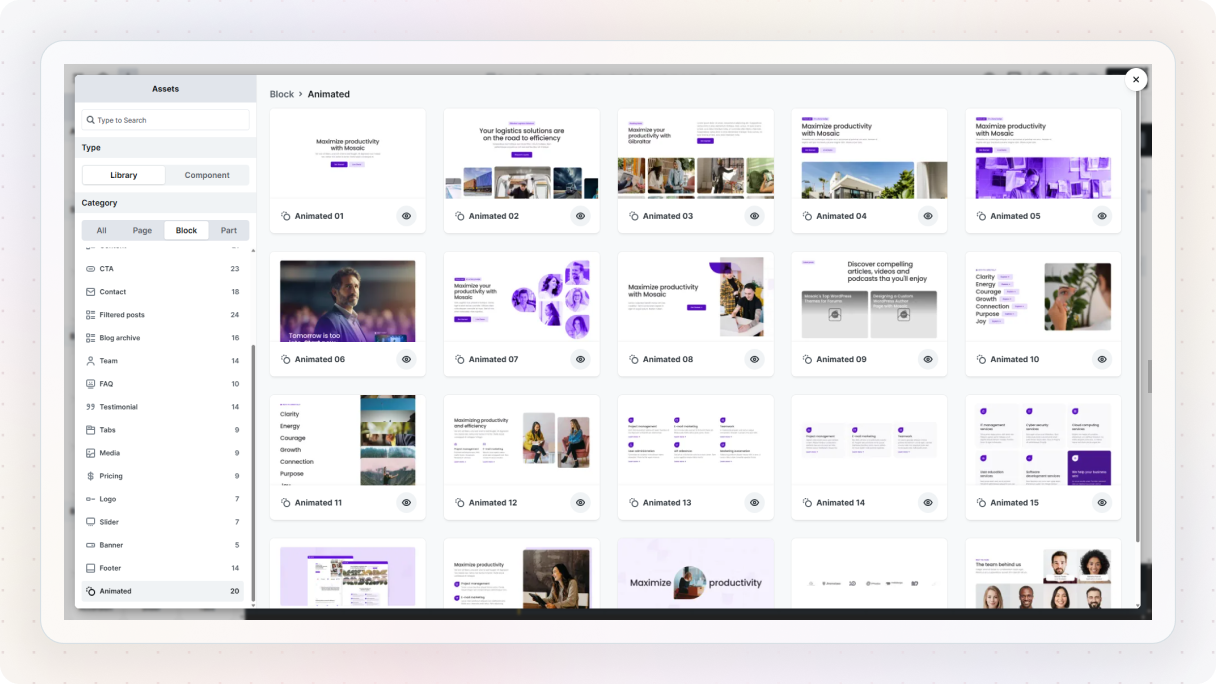Preview Animated 03 with the eye icon
1216x684 pixels.
click(754, 216)
